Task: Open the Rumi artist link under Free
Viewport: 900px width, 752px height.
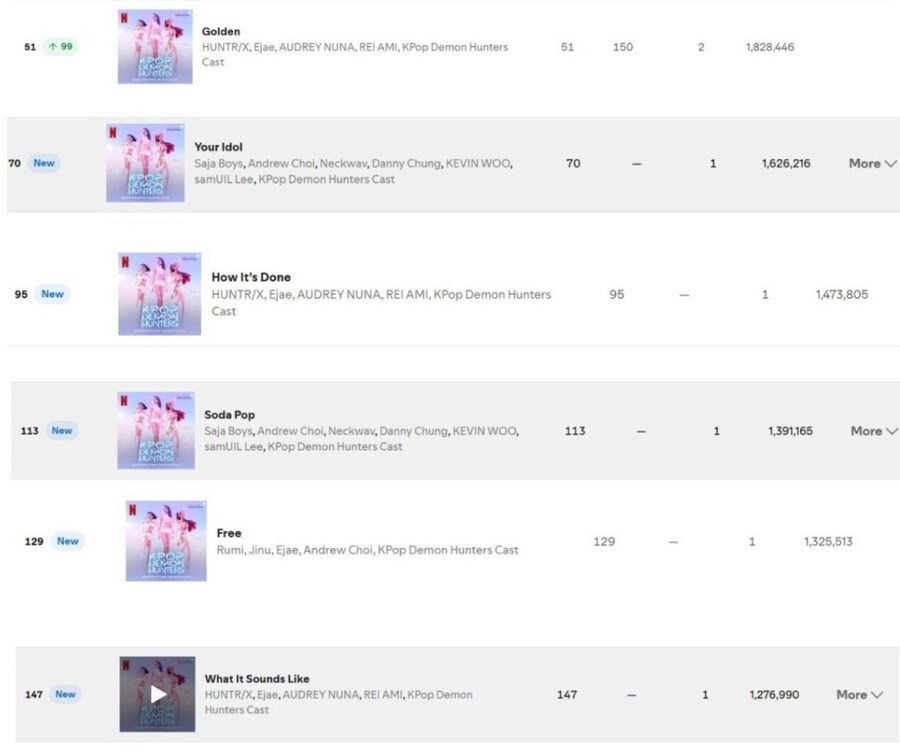Action: tap(230, 550)
